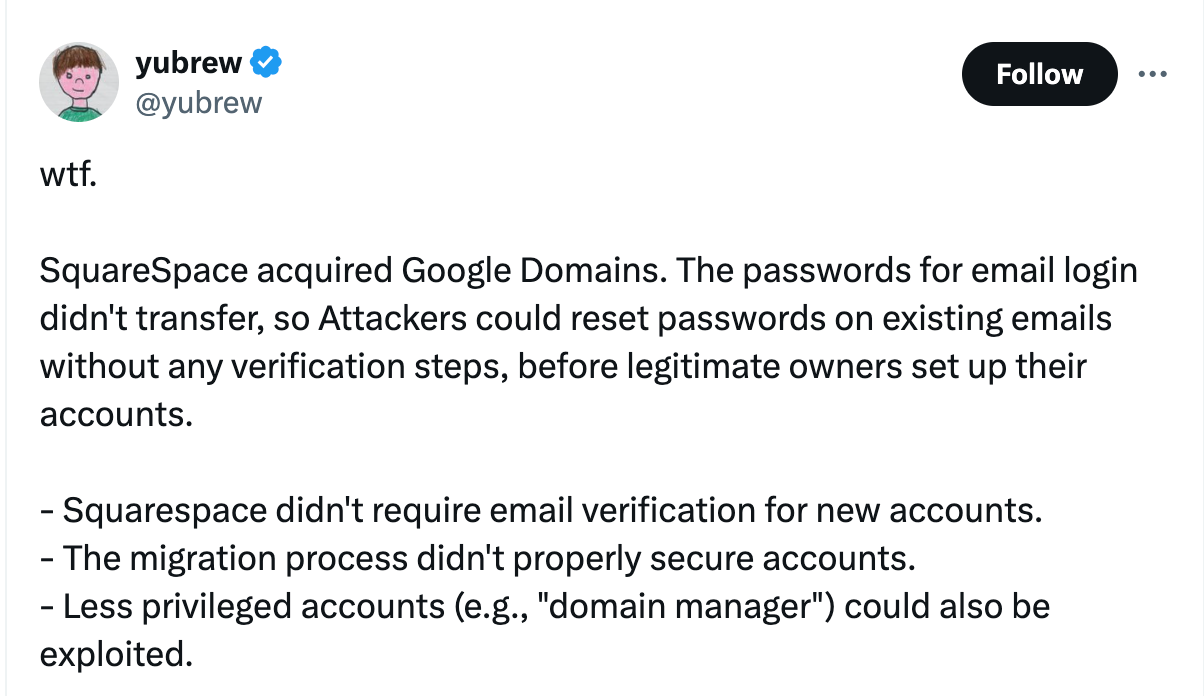Click the final word "exploited."
The image size is (1204, 696).
point(116,654)
